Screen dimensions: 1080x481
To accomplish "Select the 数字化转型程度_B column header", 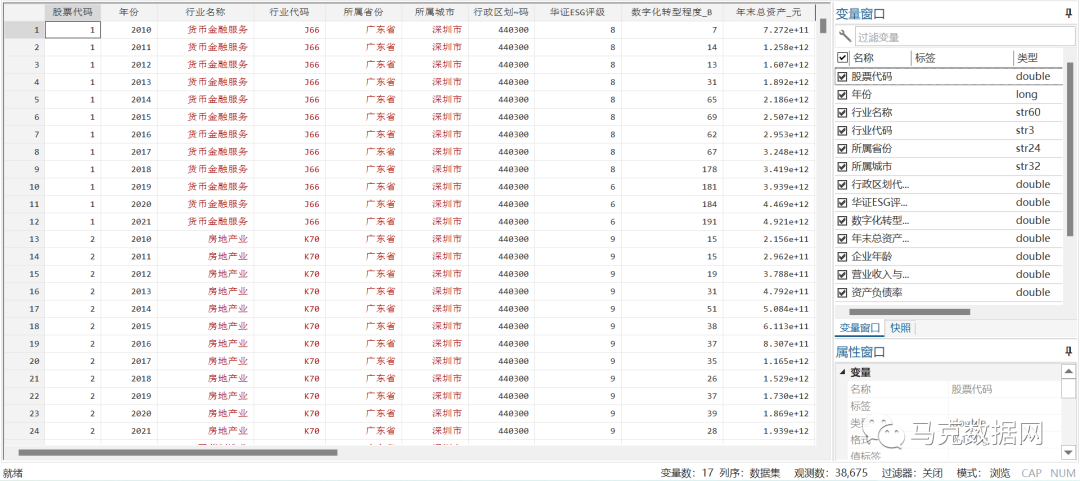I will click(x=672, y=12).
